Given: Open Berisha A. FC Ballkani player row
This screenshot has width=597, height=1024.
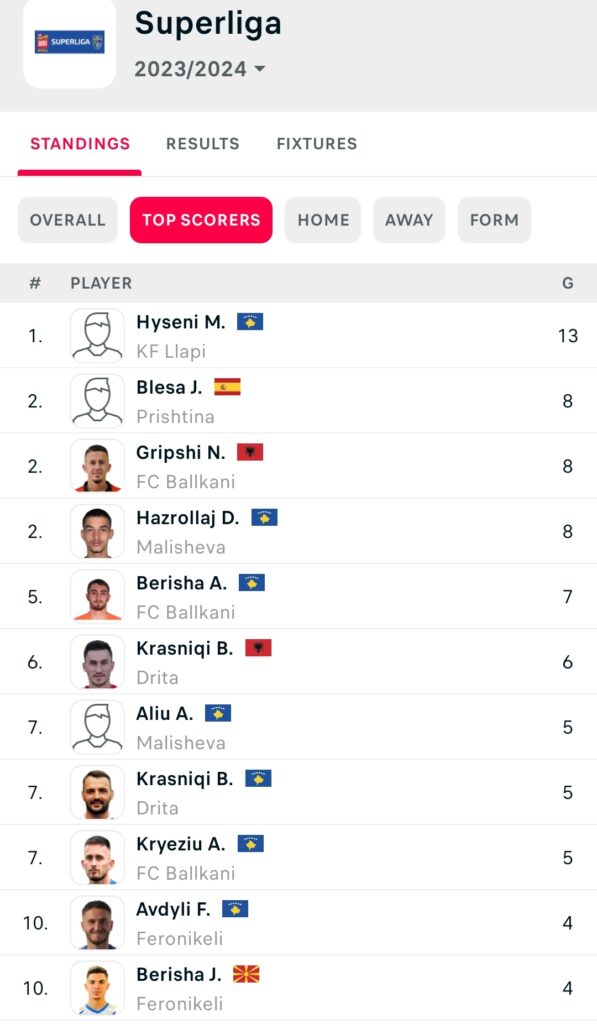Looking at the screenshot, I should tap(298, 596).
